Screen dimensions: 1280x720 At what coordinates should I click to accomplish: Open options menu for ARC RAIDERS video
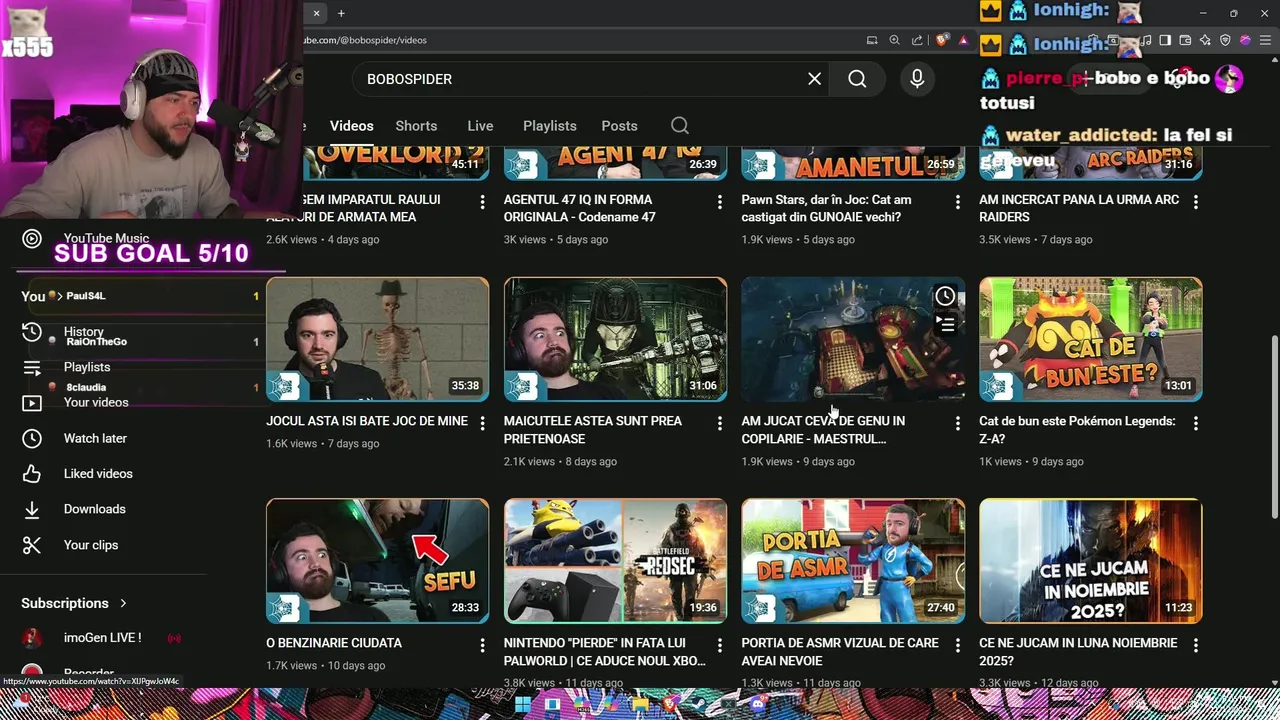coord(1195,202)
